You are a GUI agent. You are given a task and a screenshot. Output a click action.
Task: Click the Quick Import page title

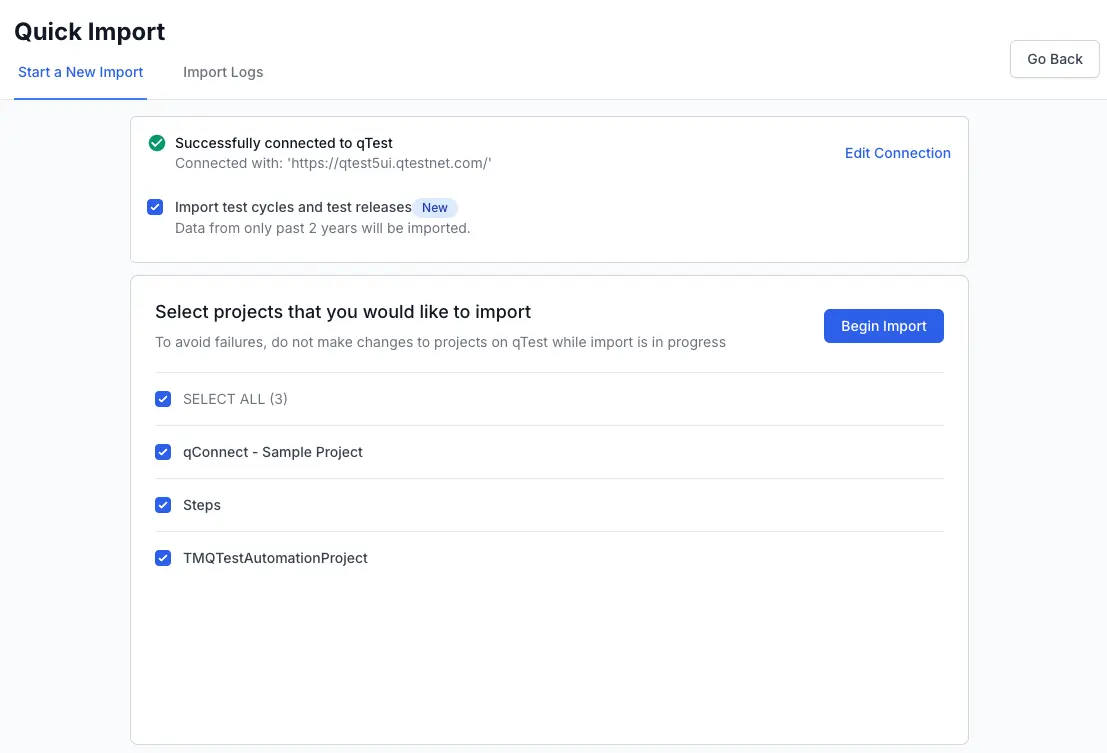90,32
